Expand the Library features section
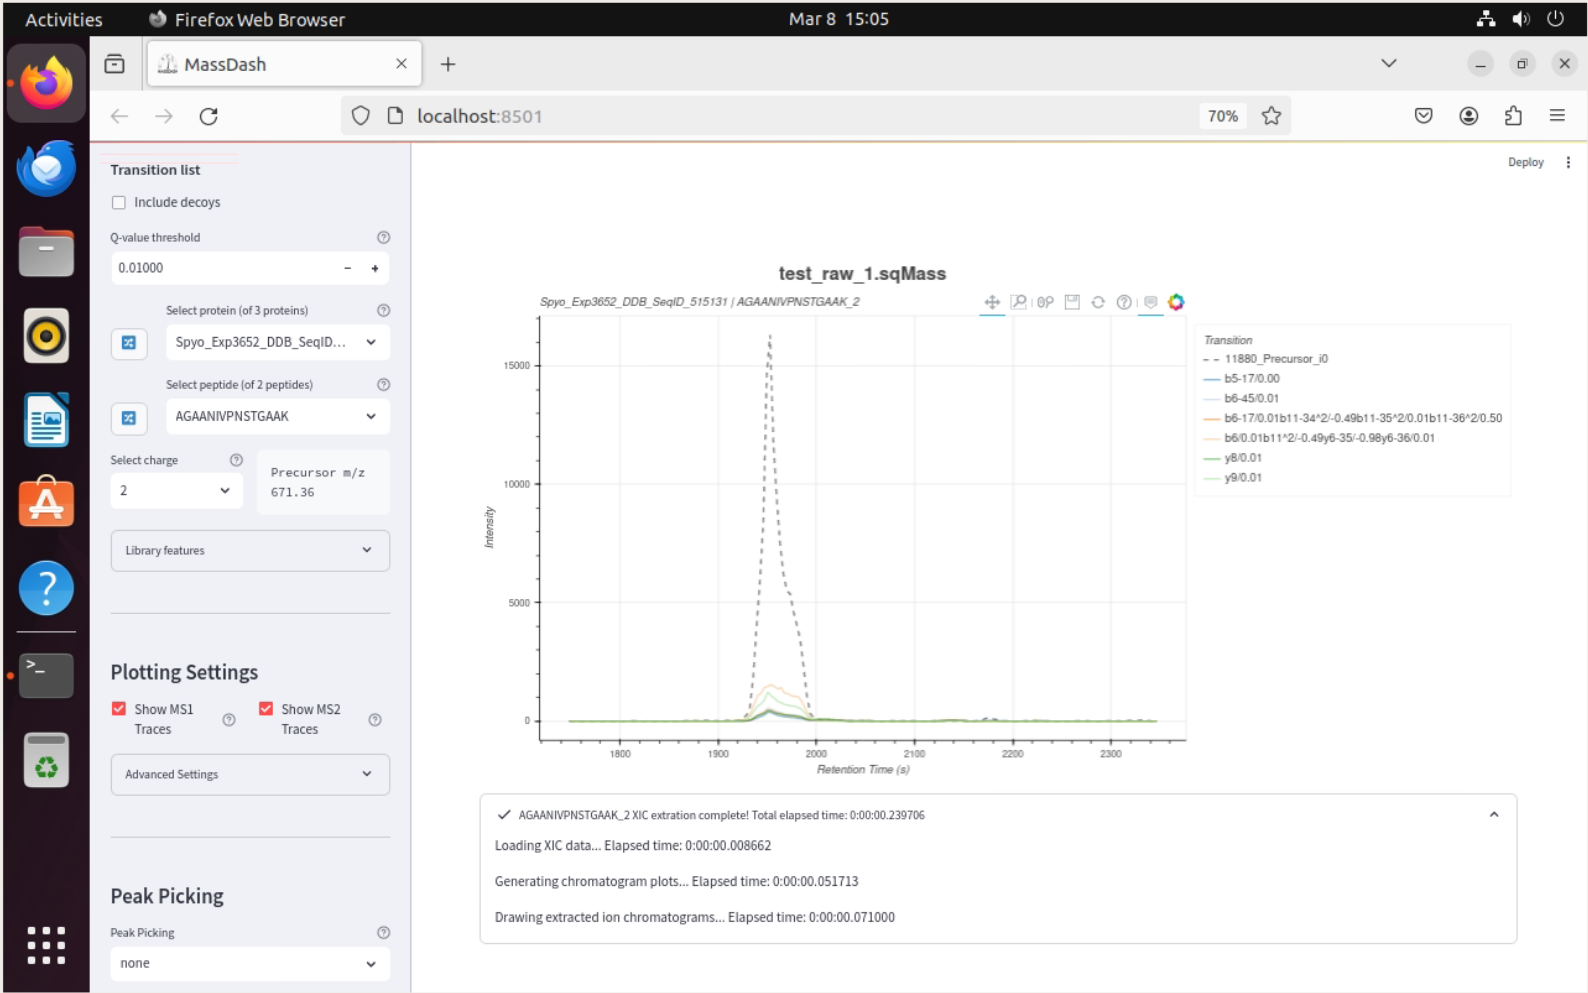The image size is (1588, 993). pos(250,551)
